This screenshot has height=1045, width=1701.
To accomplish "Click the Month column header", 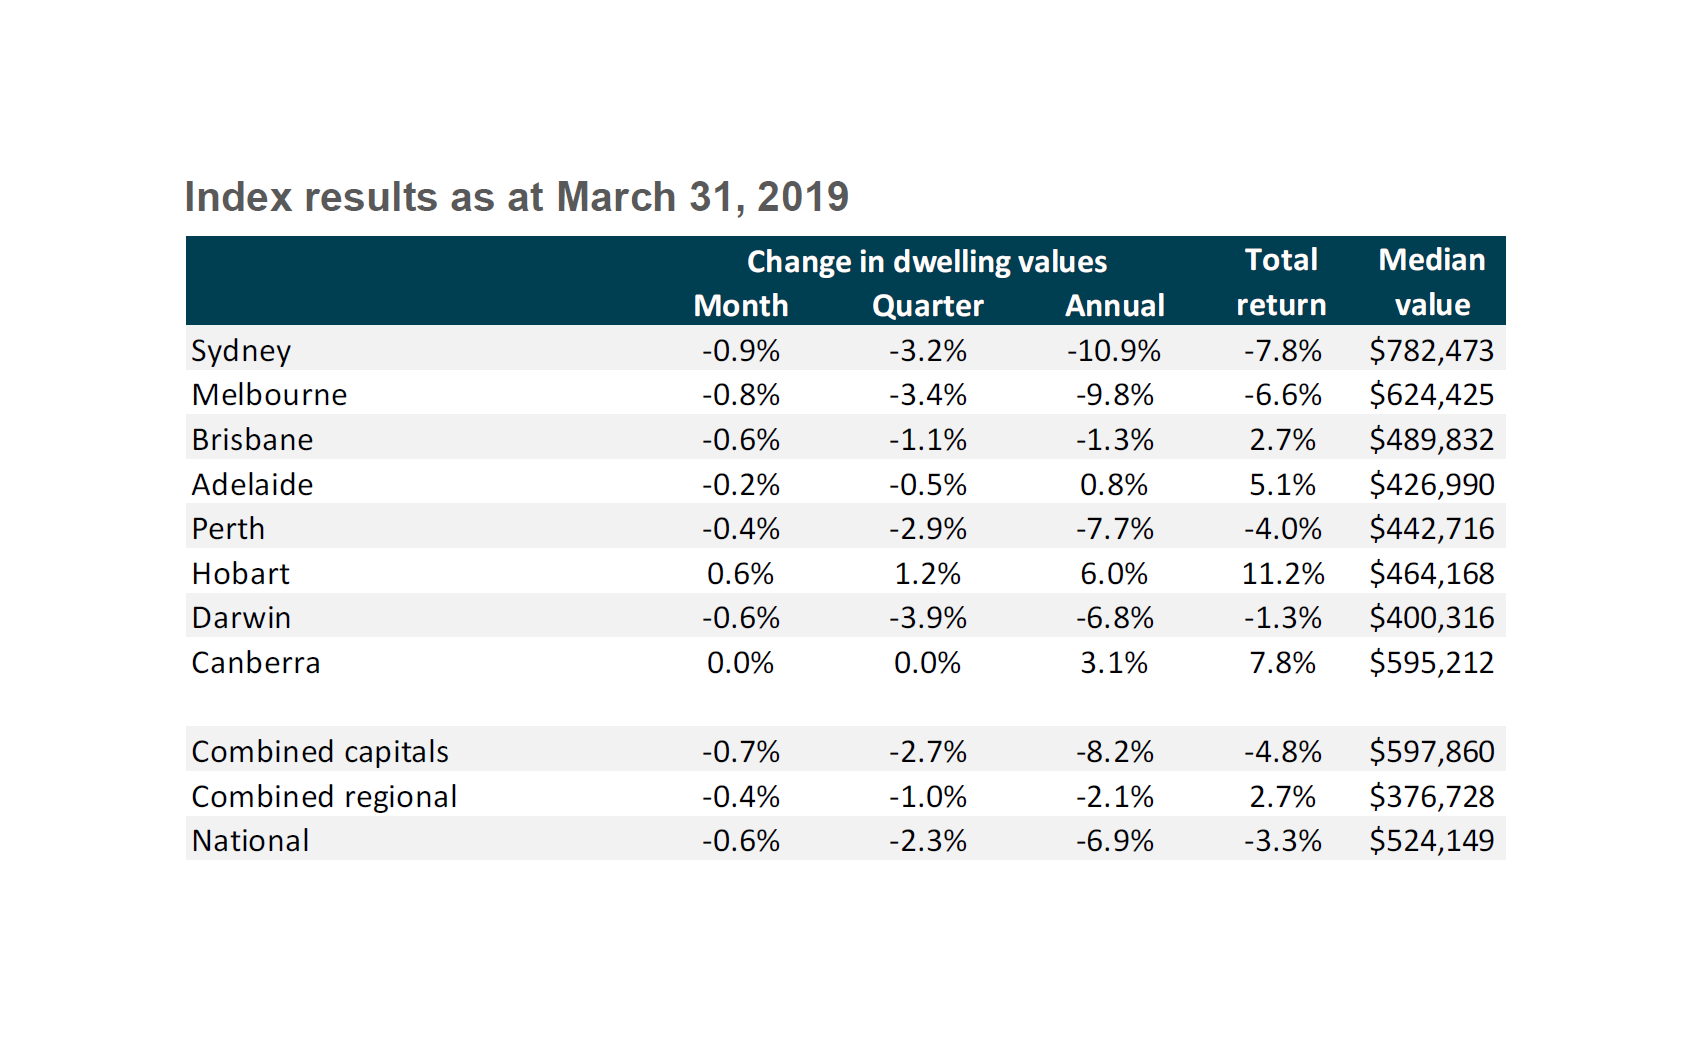I will pyautogui.click(x=740, y=306).
